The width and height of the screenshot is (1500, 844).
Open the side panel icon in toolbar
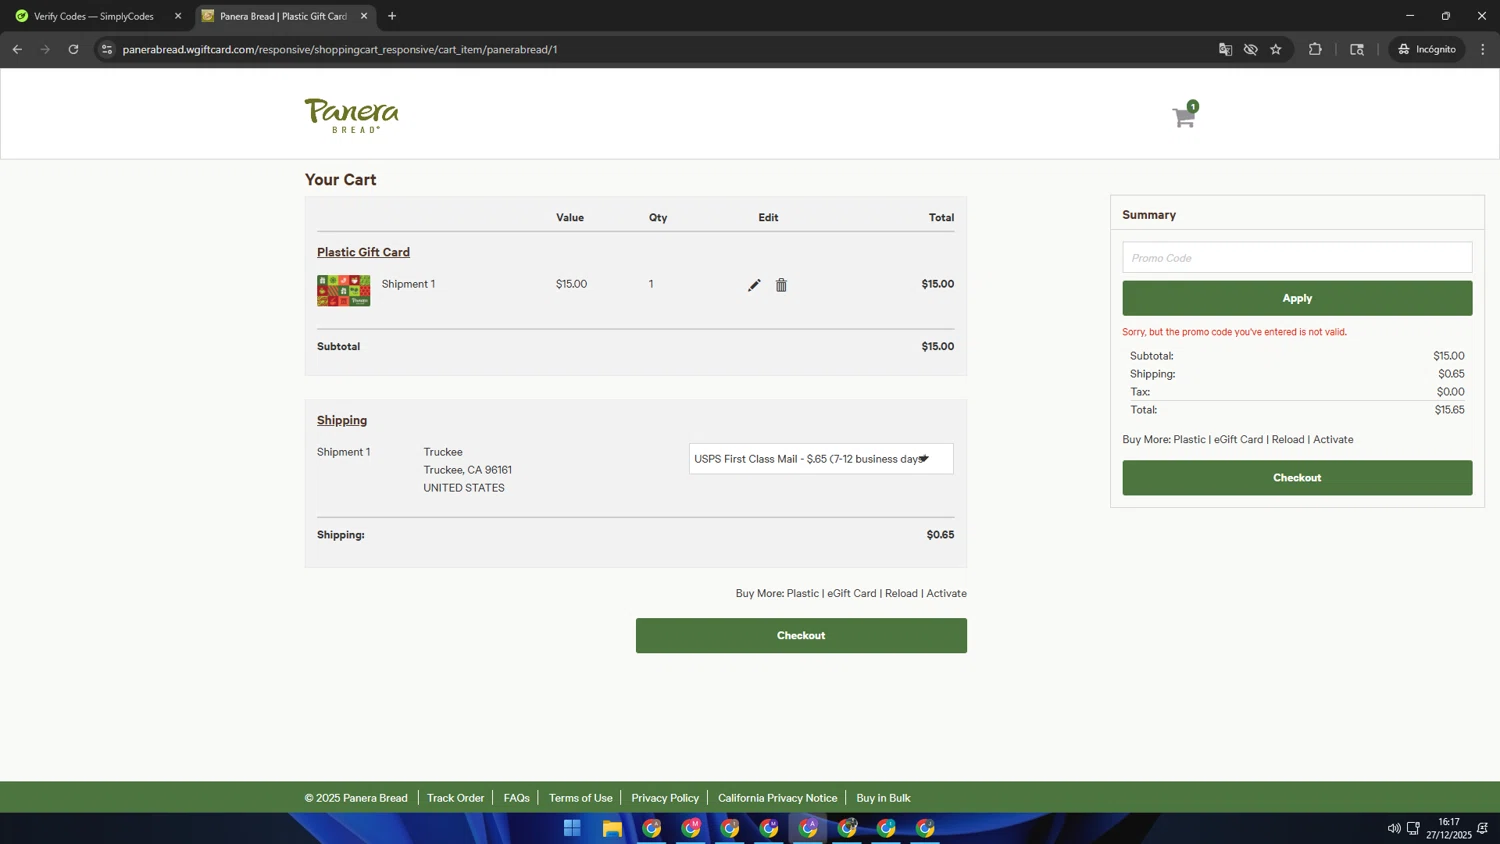pyautogui.click(x=1357, y=49)
